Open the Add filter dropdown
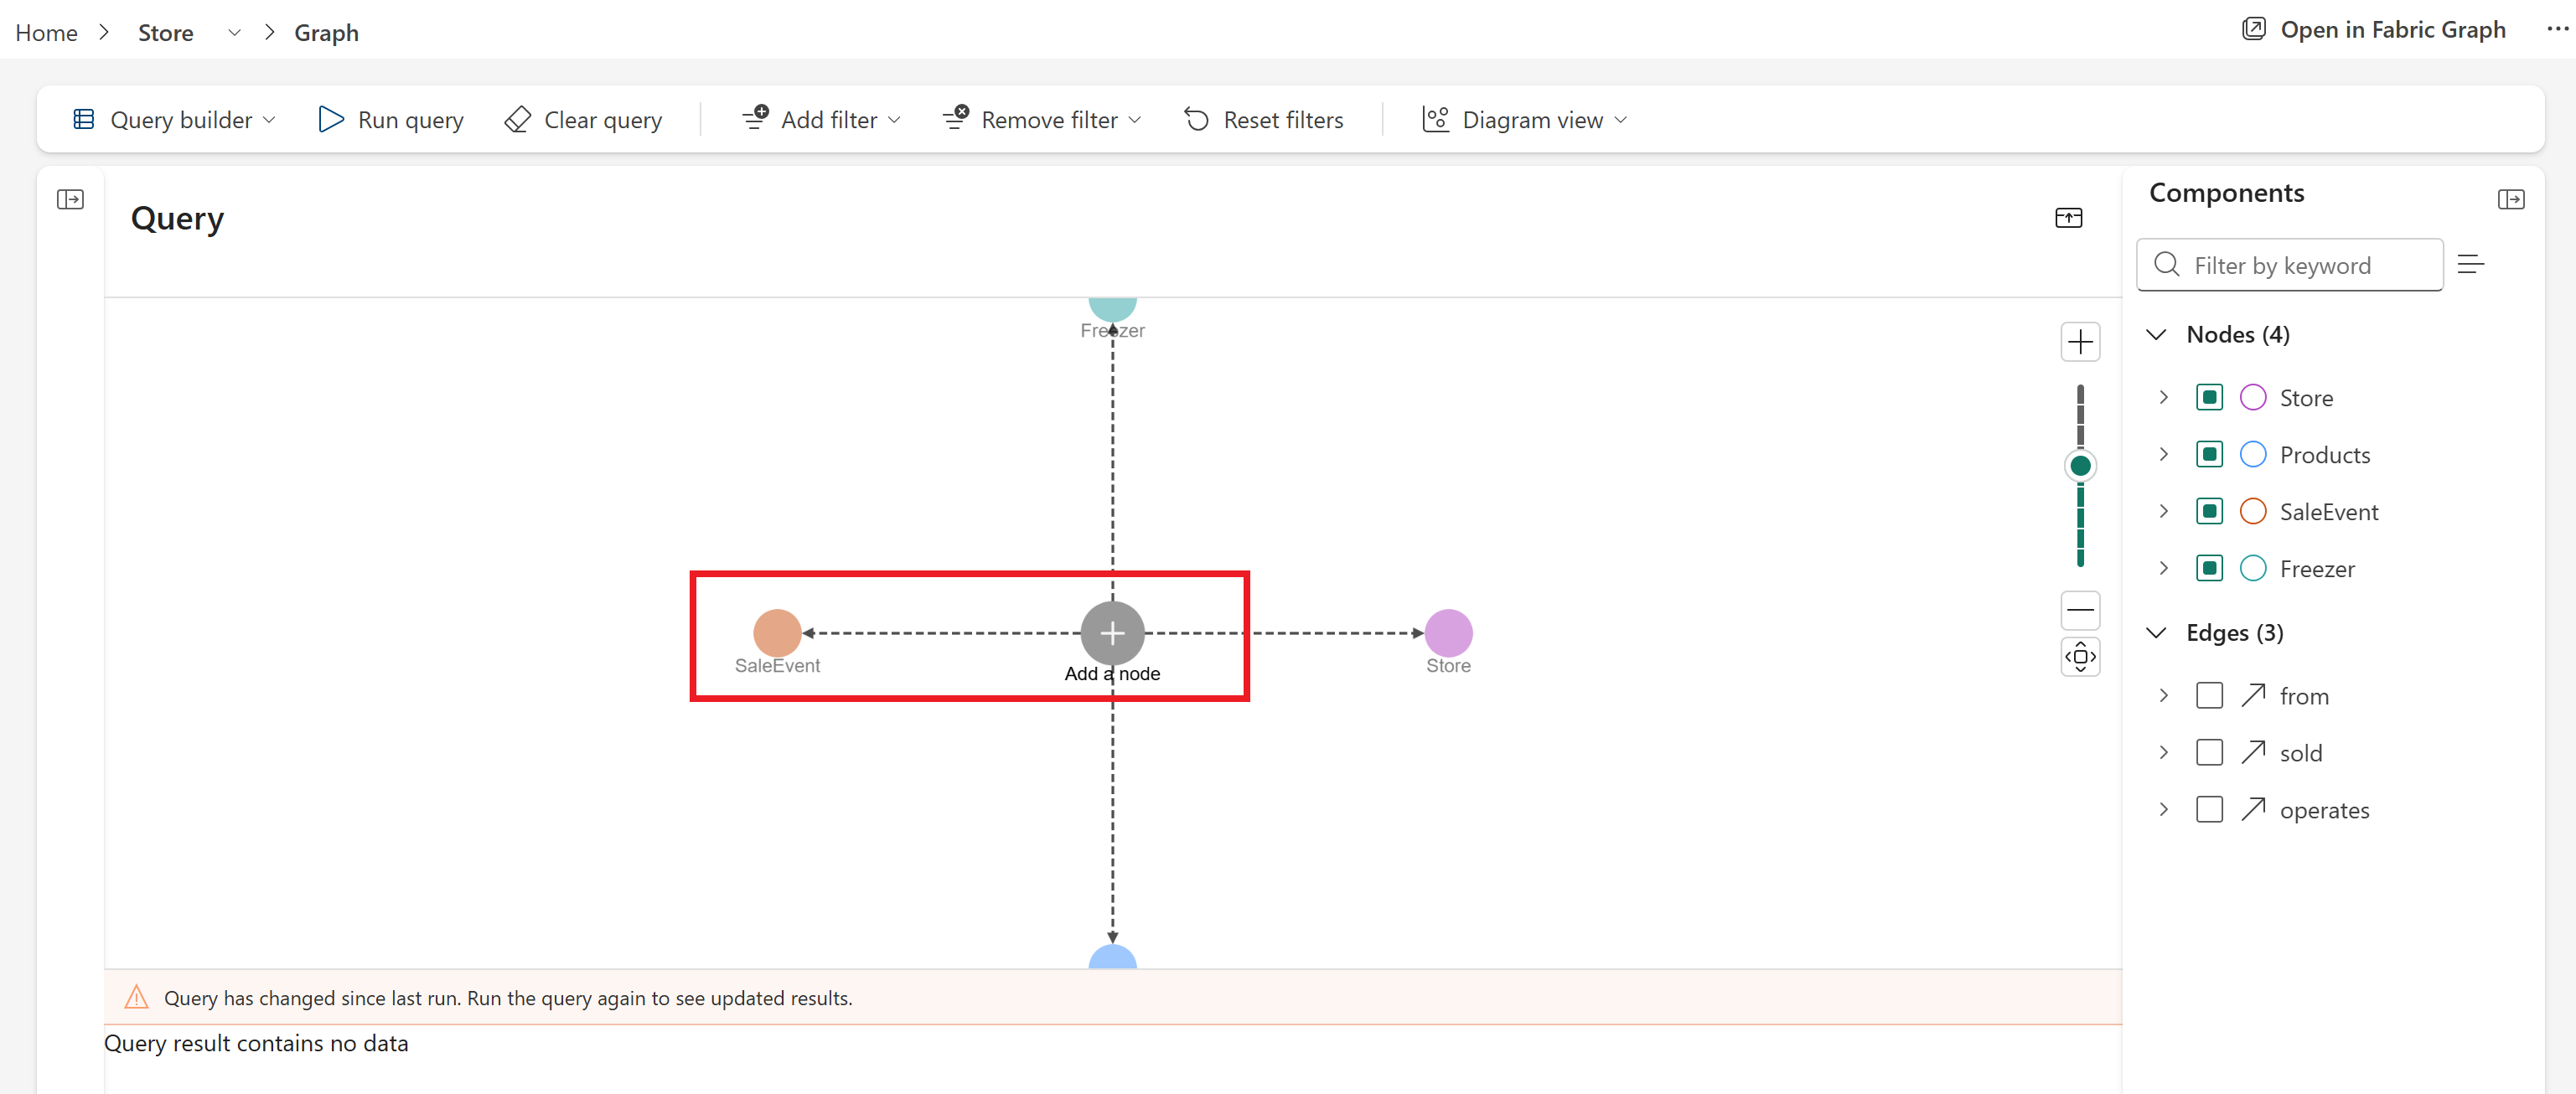The image size is (2576, 1094). click(x=822, y=120)
